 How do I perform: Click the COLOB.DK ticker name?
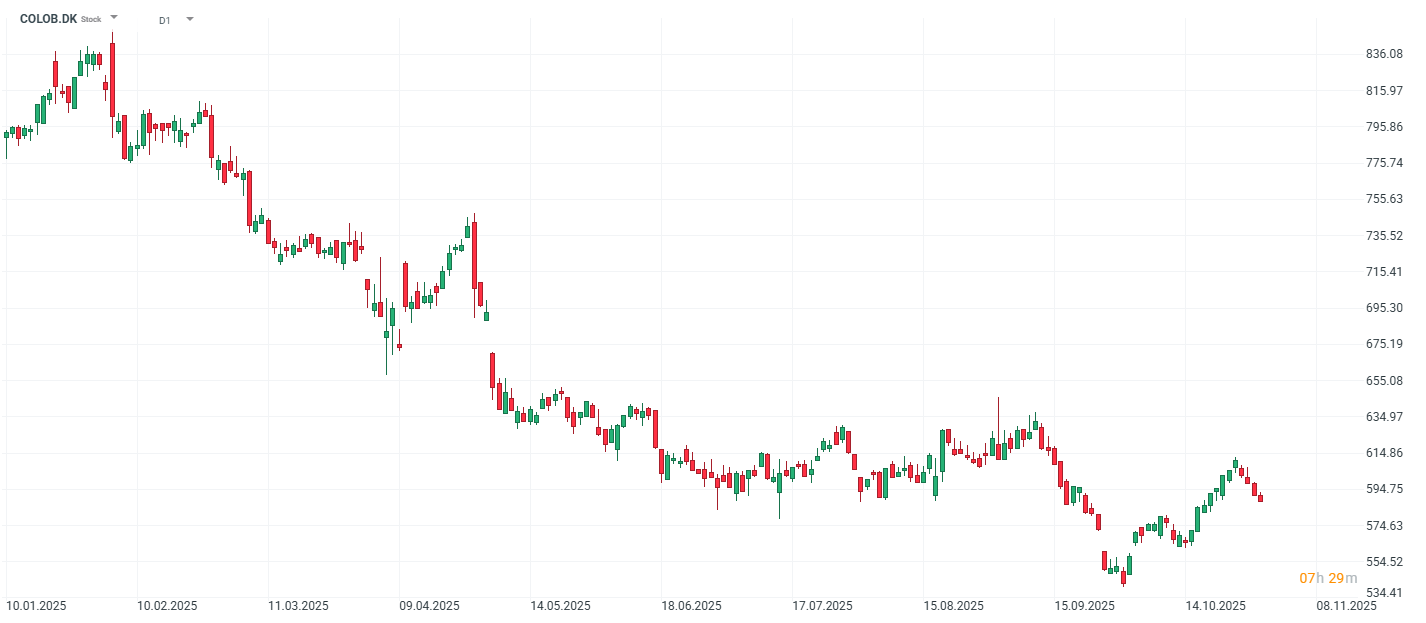coord(48,18)
